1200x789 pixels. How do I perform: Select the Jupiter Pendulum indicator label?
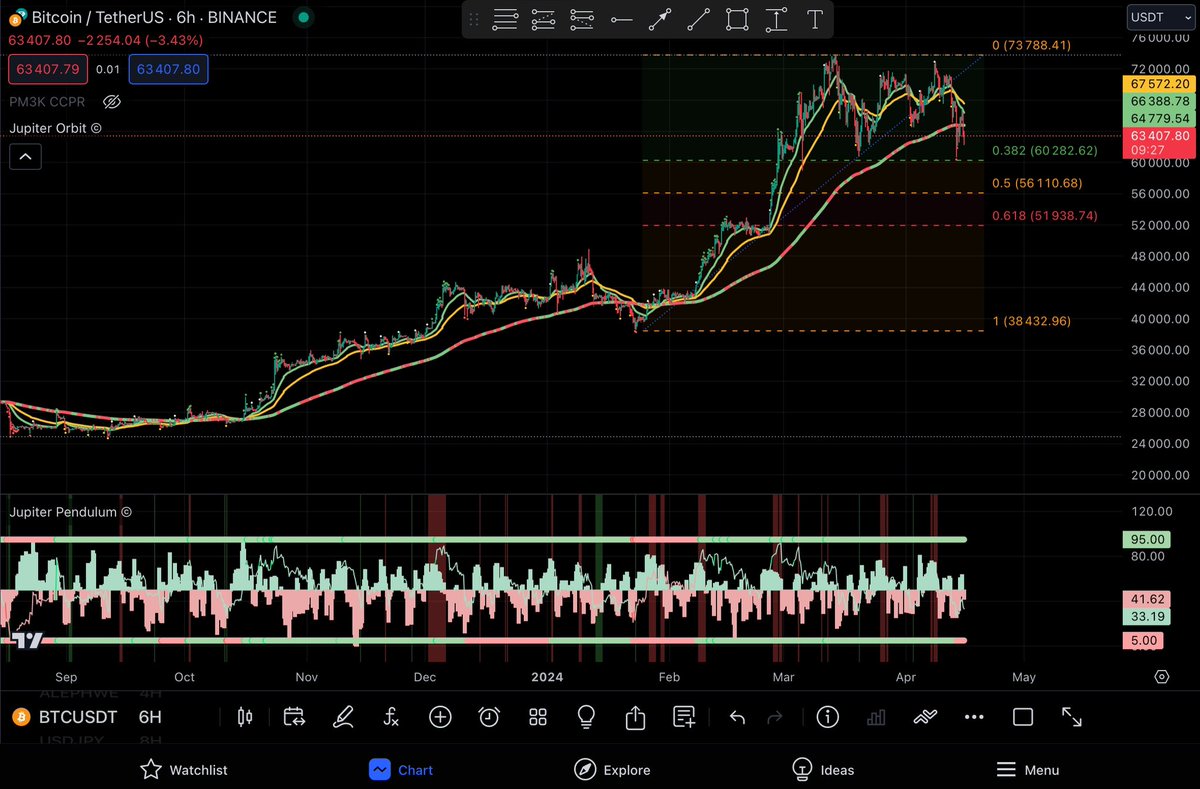[x=71, y=511]
